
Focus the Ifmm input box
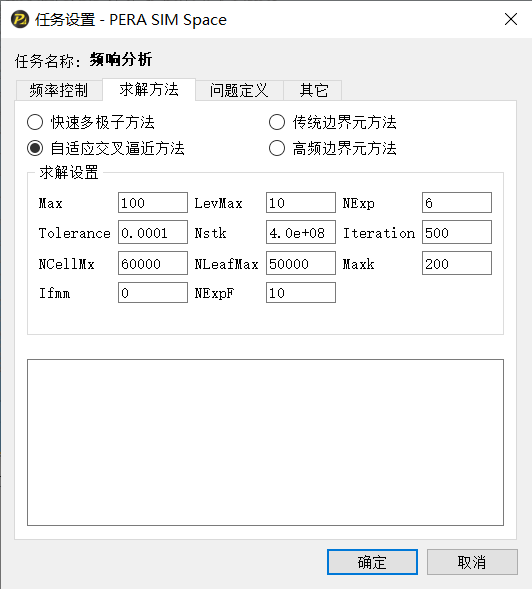[153, 293]
